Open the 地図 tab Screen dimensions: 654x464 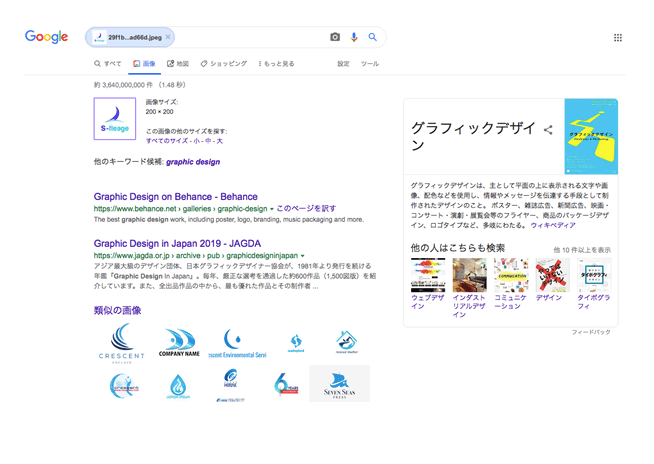point(178,64)
